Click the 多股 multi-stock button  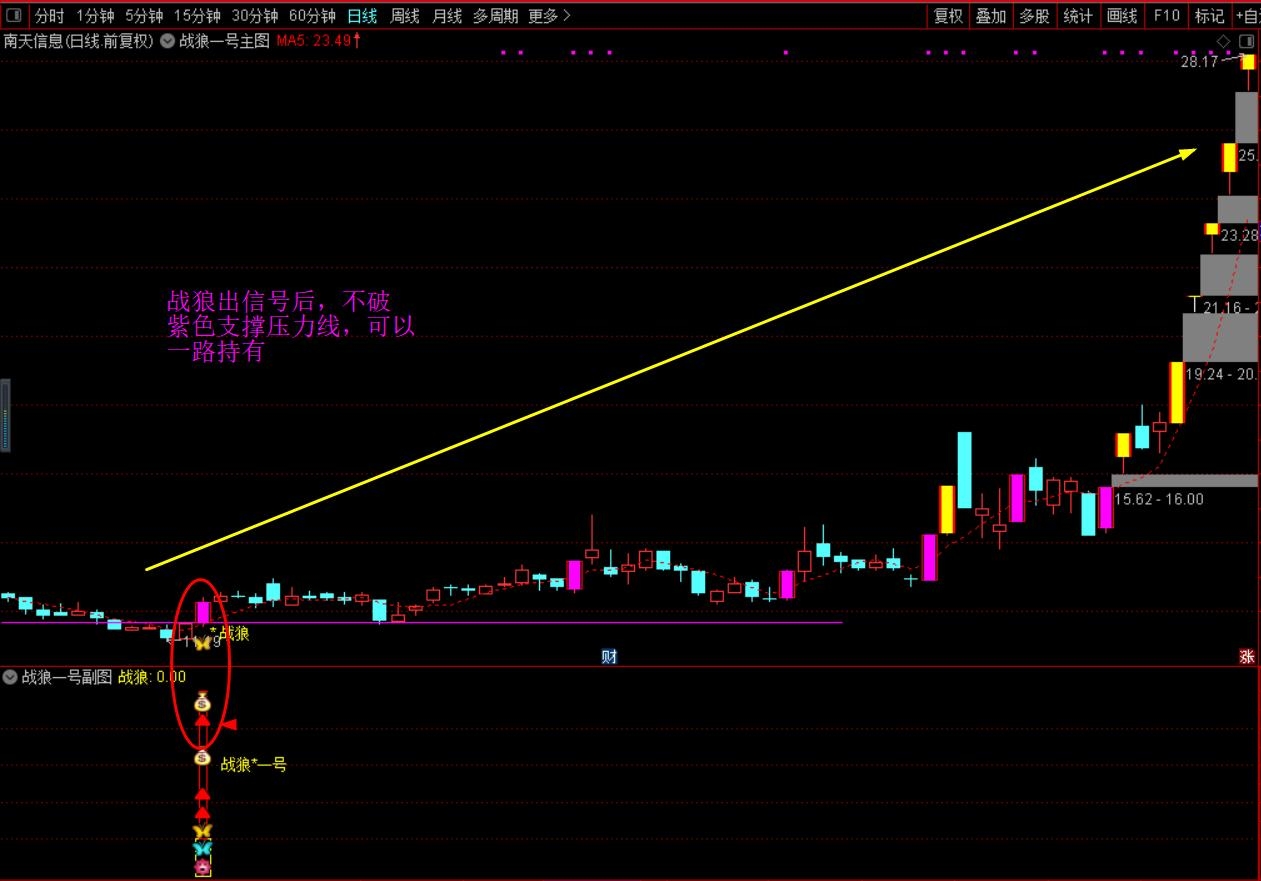(x=1034, y=15)
